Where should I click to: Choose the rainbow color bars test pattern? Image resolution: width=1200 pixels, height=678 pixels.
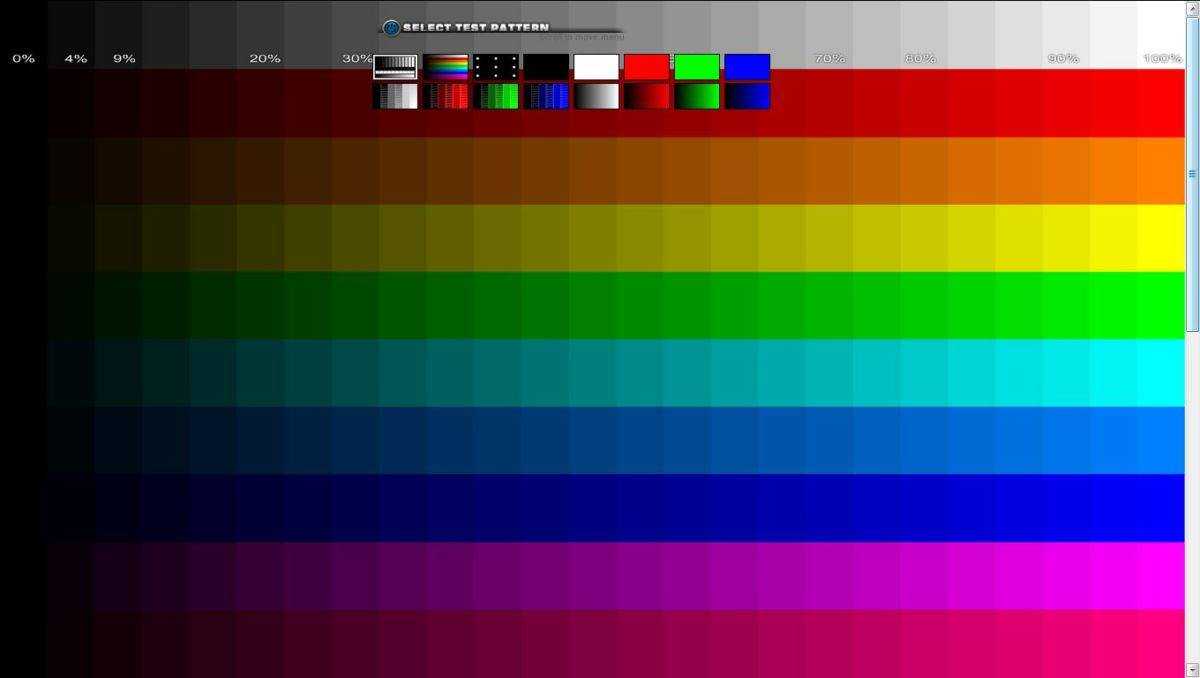pyautogui.click(x=445, y=67)
